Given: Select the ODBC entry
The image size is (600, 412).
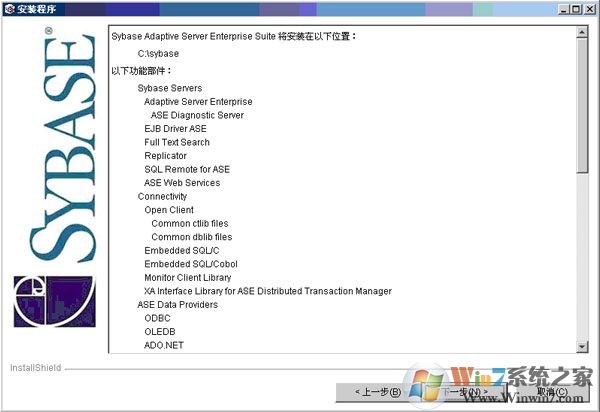Looking at the screenshot, I should (157, 318).
